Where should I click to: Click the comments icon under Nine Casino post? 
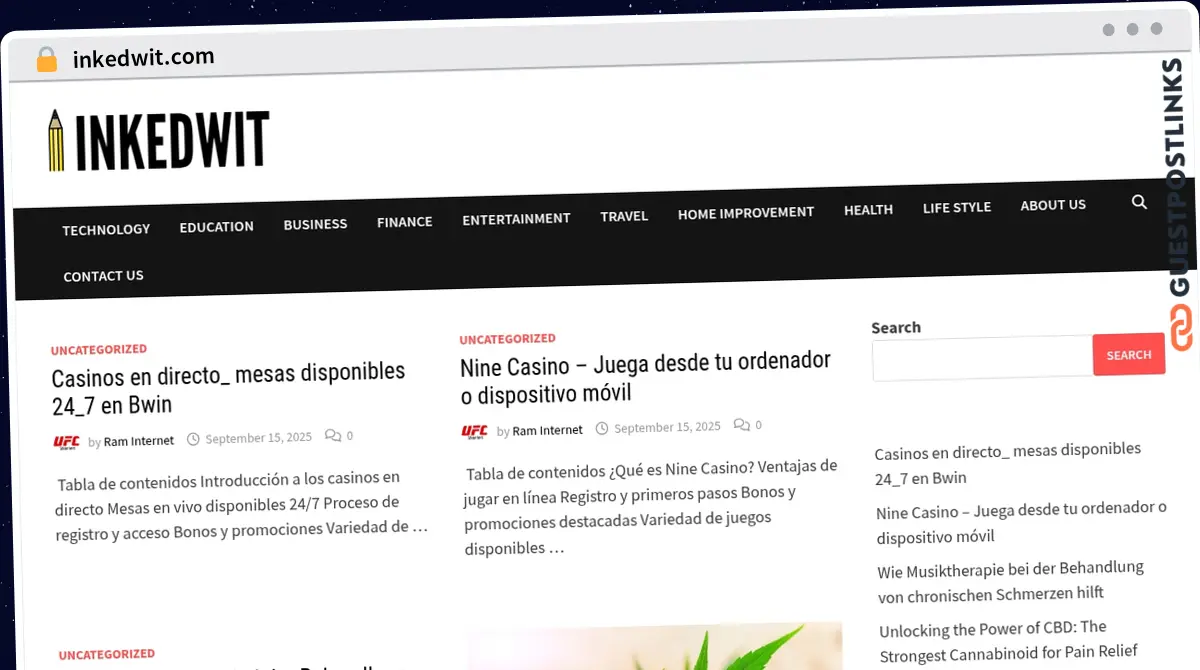(x=742, y=425)
